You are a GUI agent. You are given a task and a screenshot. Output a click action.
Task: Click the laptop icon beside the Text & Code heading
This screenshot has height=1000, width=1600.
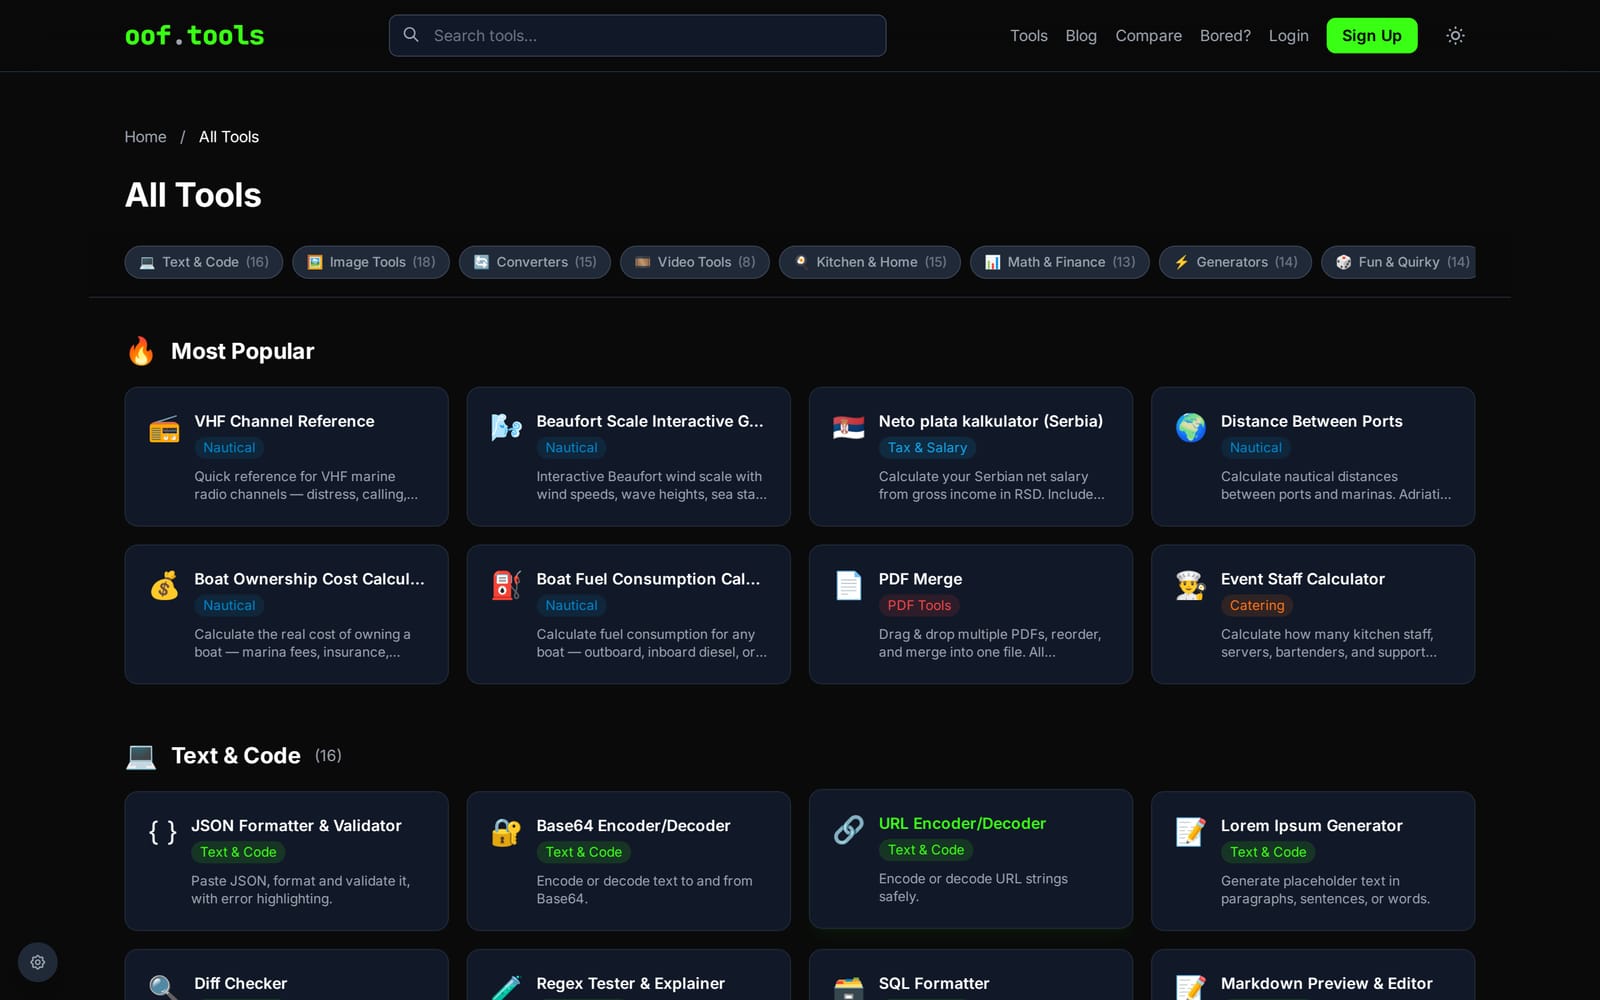click(141, 756)
